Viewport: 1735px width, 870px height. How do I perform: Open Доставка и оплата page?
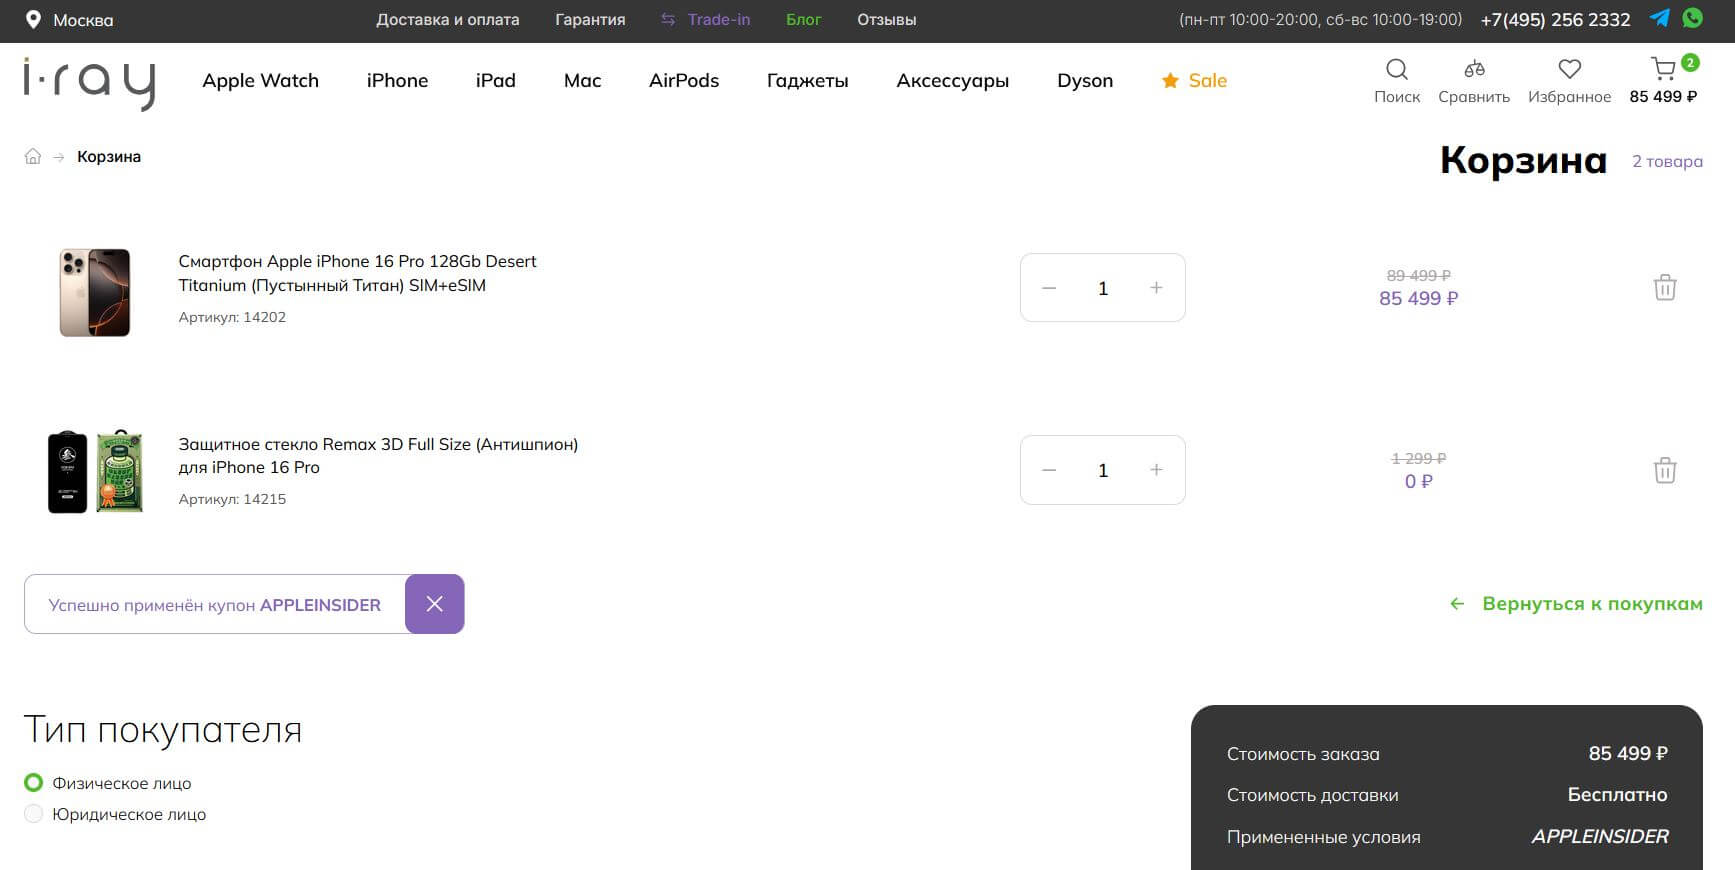pyautogui.click(x=448, y=19)
